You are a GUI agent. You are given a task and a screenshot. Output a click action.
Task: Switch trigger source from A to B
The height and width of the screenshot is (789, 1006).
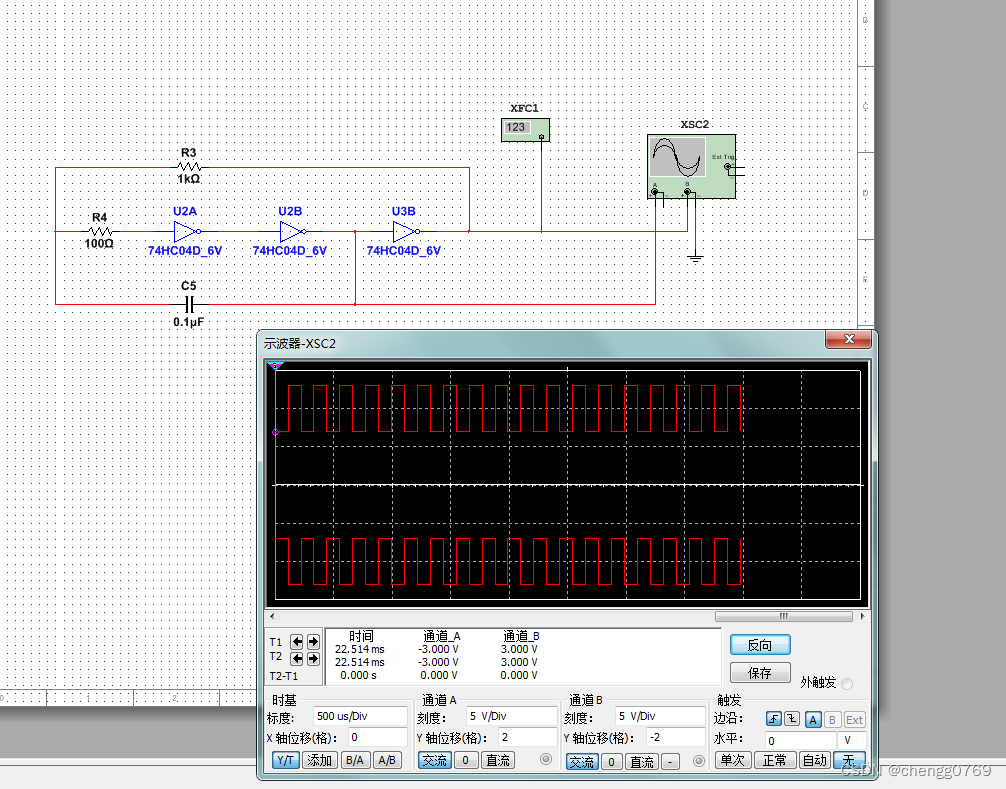coord(834,719)
